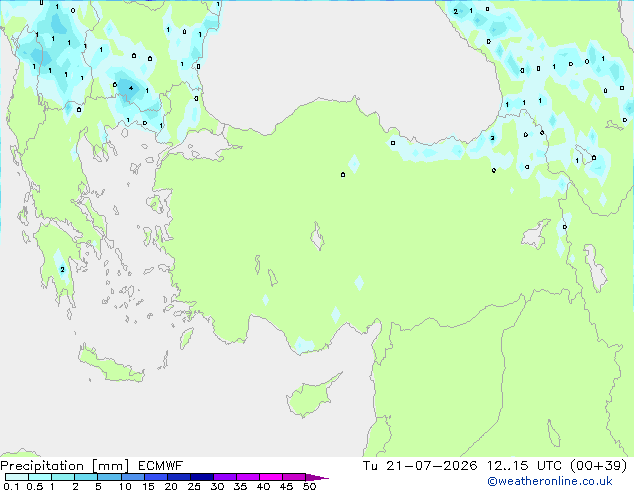Screen dimensions: 634x490
Task: Click the '12..15 UTC' time label
Action: (524, 466)
